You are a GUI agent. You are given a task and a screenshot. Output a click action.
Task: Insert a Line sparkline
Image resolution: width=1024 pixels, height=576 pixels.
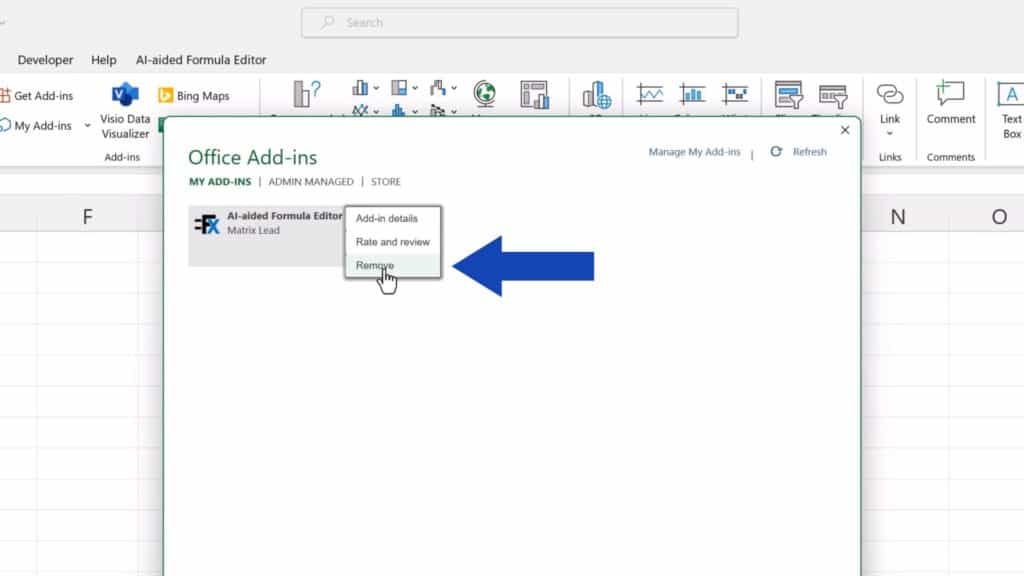pos(650,95)
